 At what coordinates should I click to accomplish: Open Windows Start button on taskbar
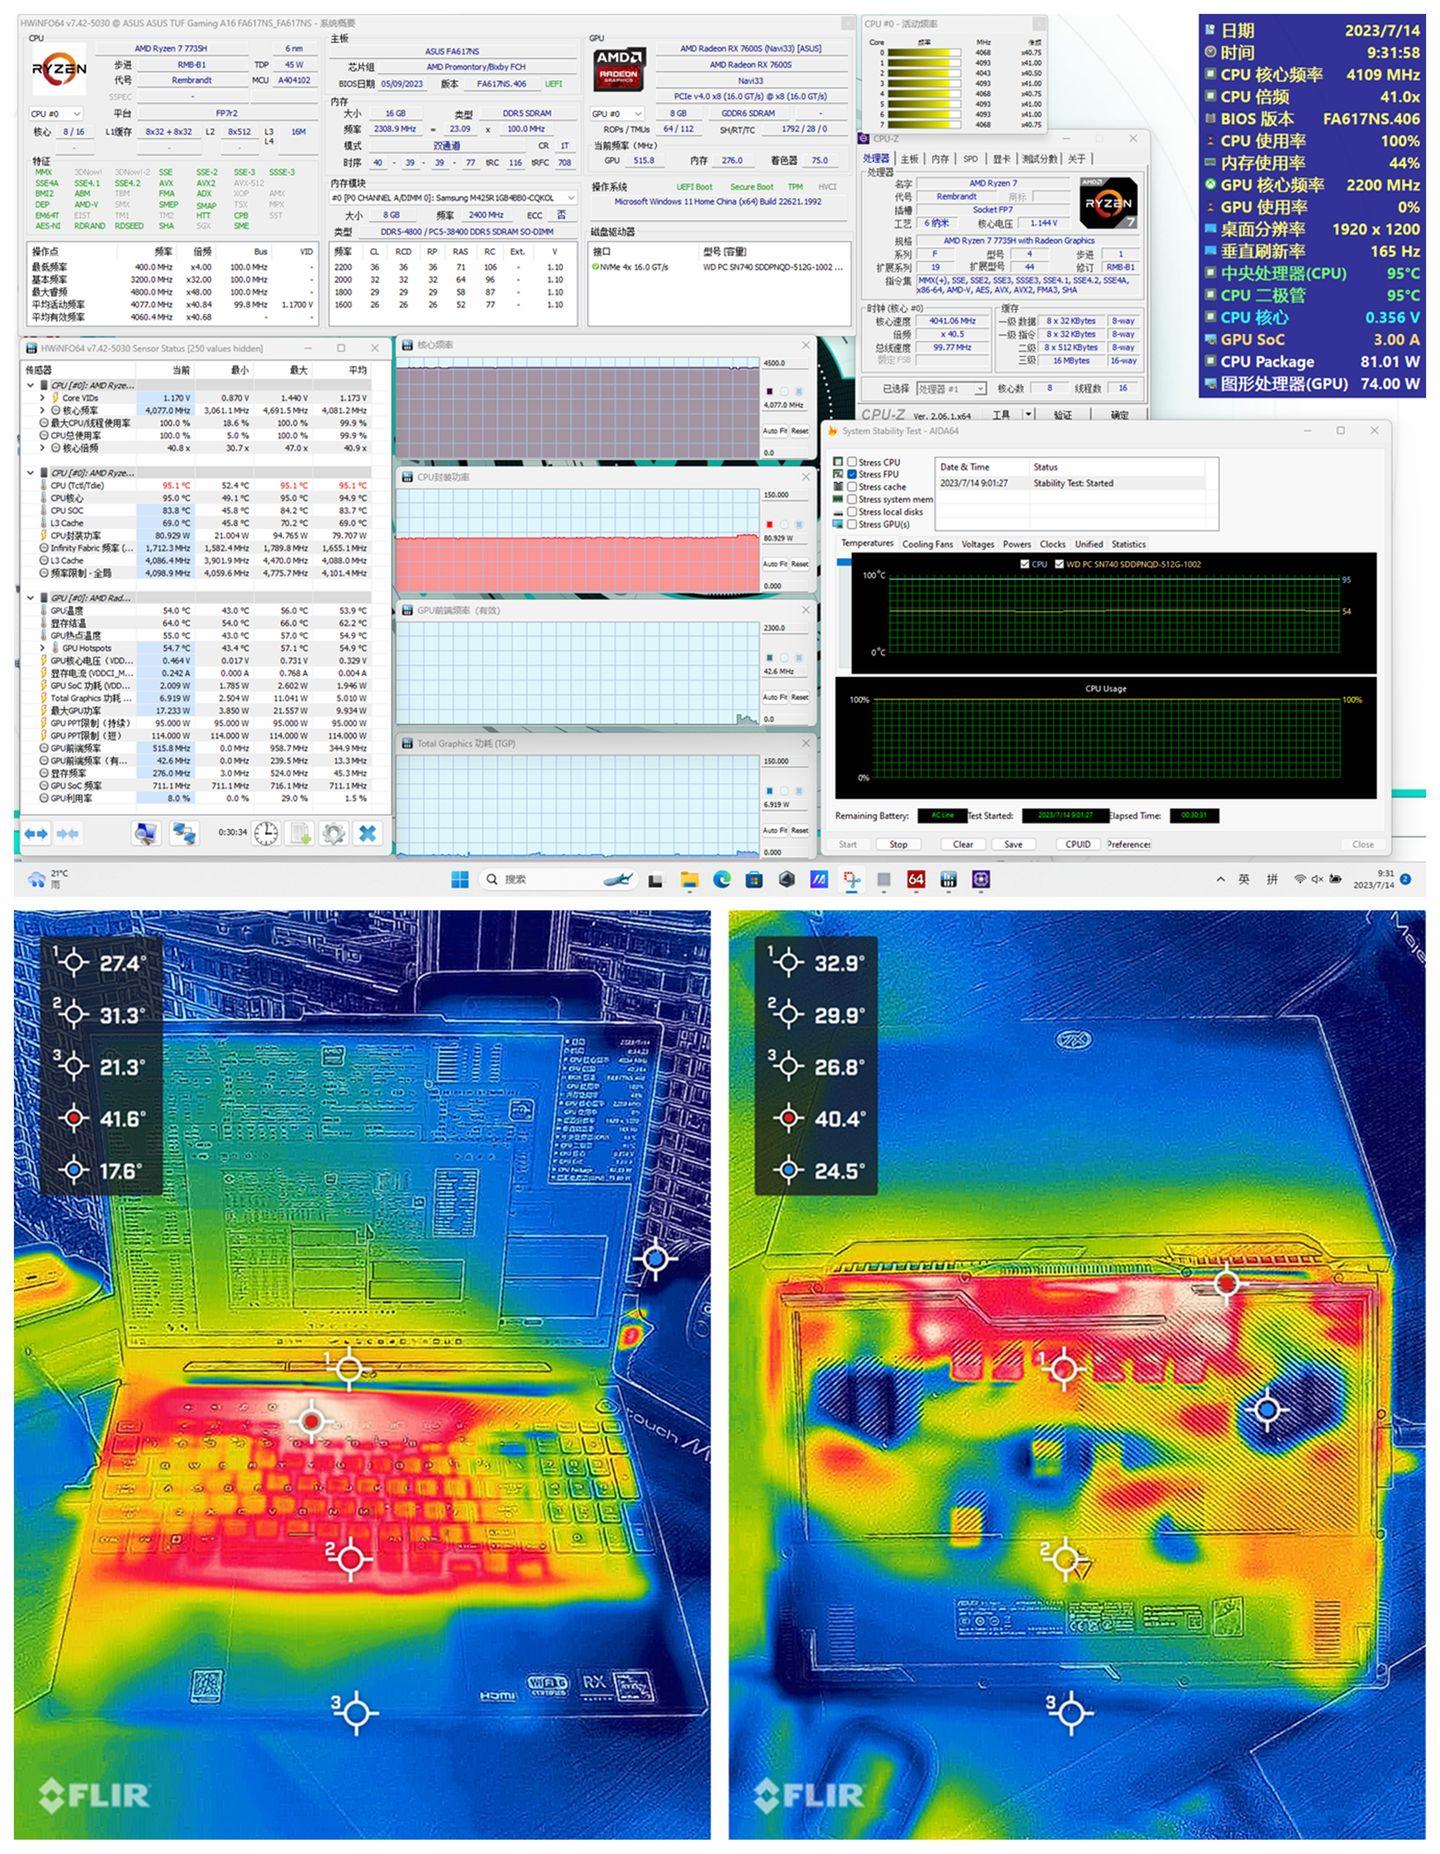[459, 879]
